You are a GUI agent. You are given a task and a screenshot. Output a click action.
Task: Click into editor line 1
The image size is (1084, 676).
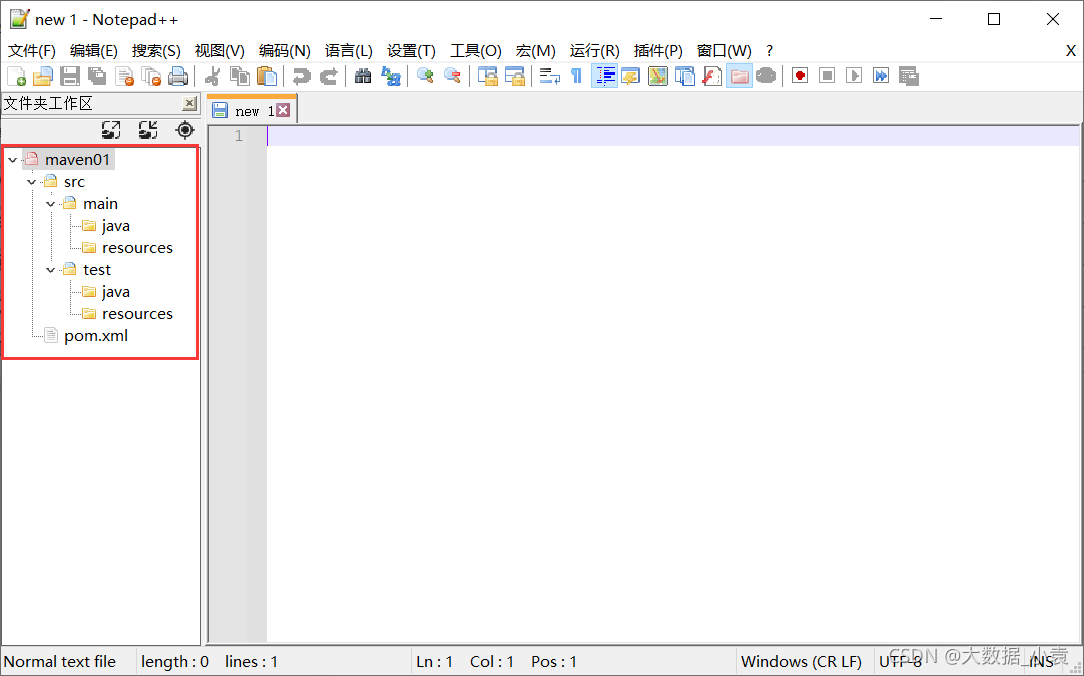coord(673,135)
